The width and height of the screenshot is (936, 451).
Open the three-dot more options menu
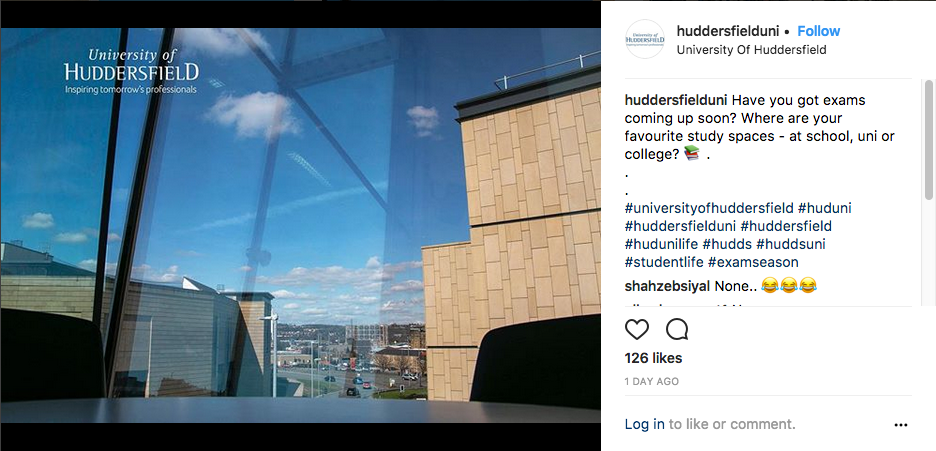[901, 425]
